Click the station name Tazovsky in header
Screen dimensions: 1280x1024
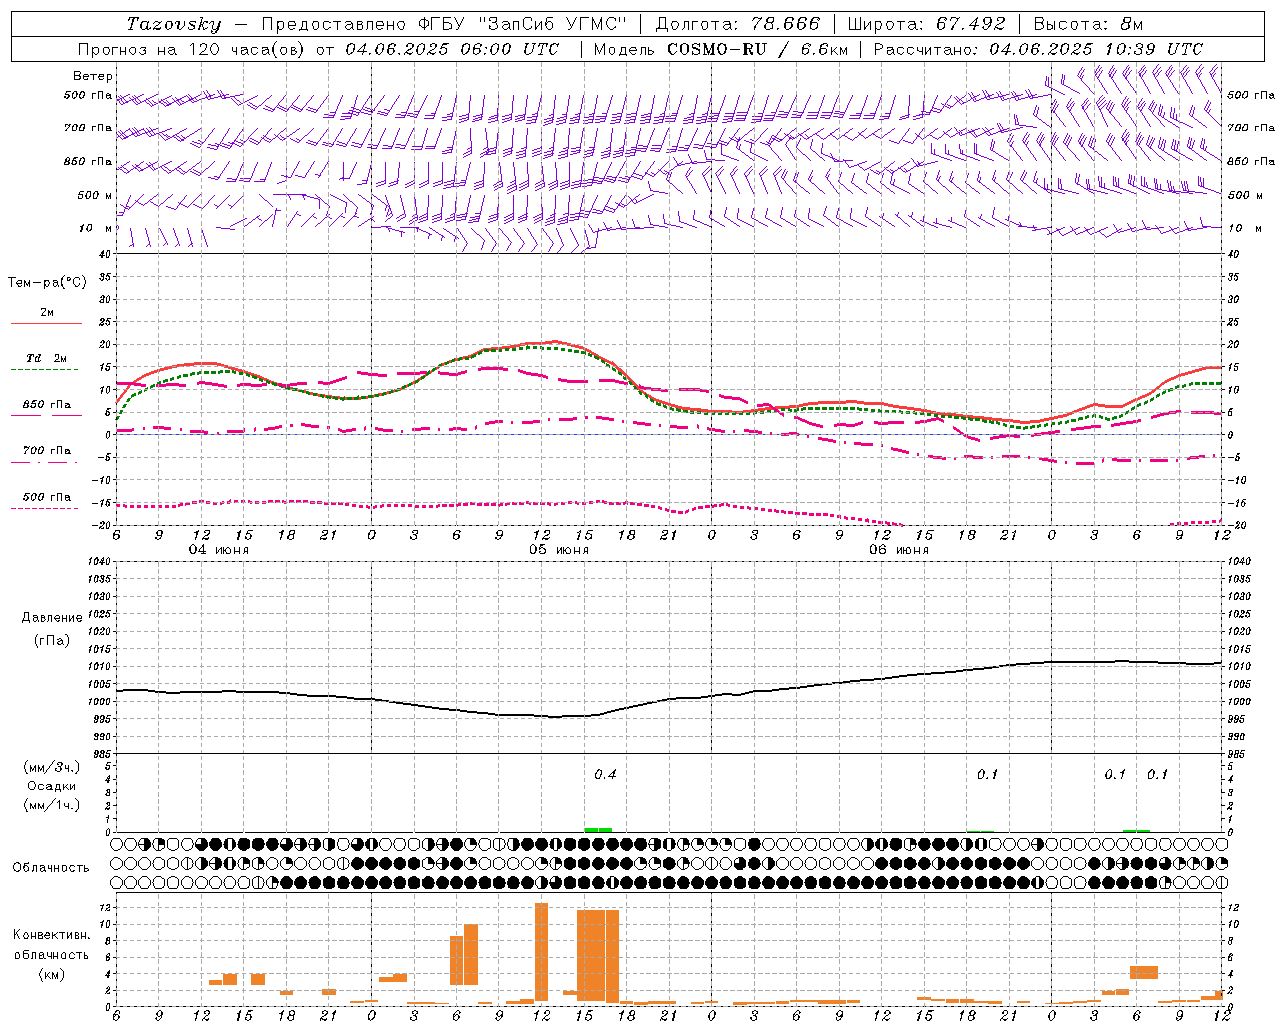(174, 24)
